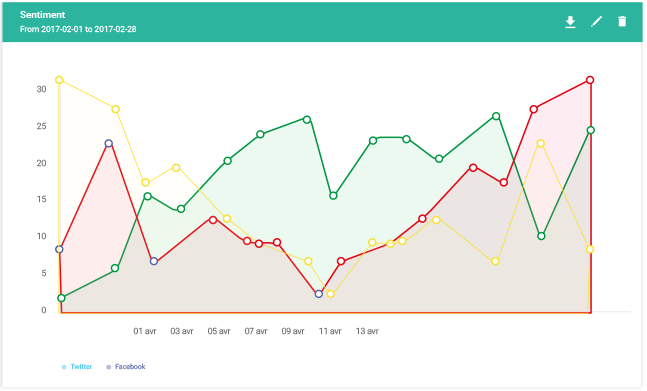This screenshot has width=647, height=391.
Task: Select the top-left yellow data point near 30
Action: click(x=59, y=80)
